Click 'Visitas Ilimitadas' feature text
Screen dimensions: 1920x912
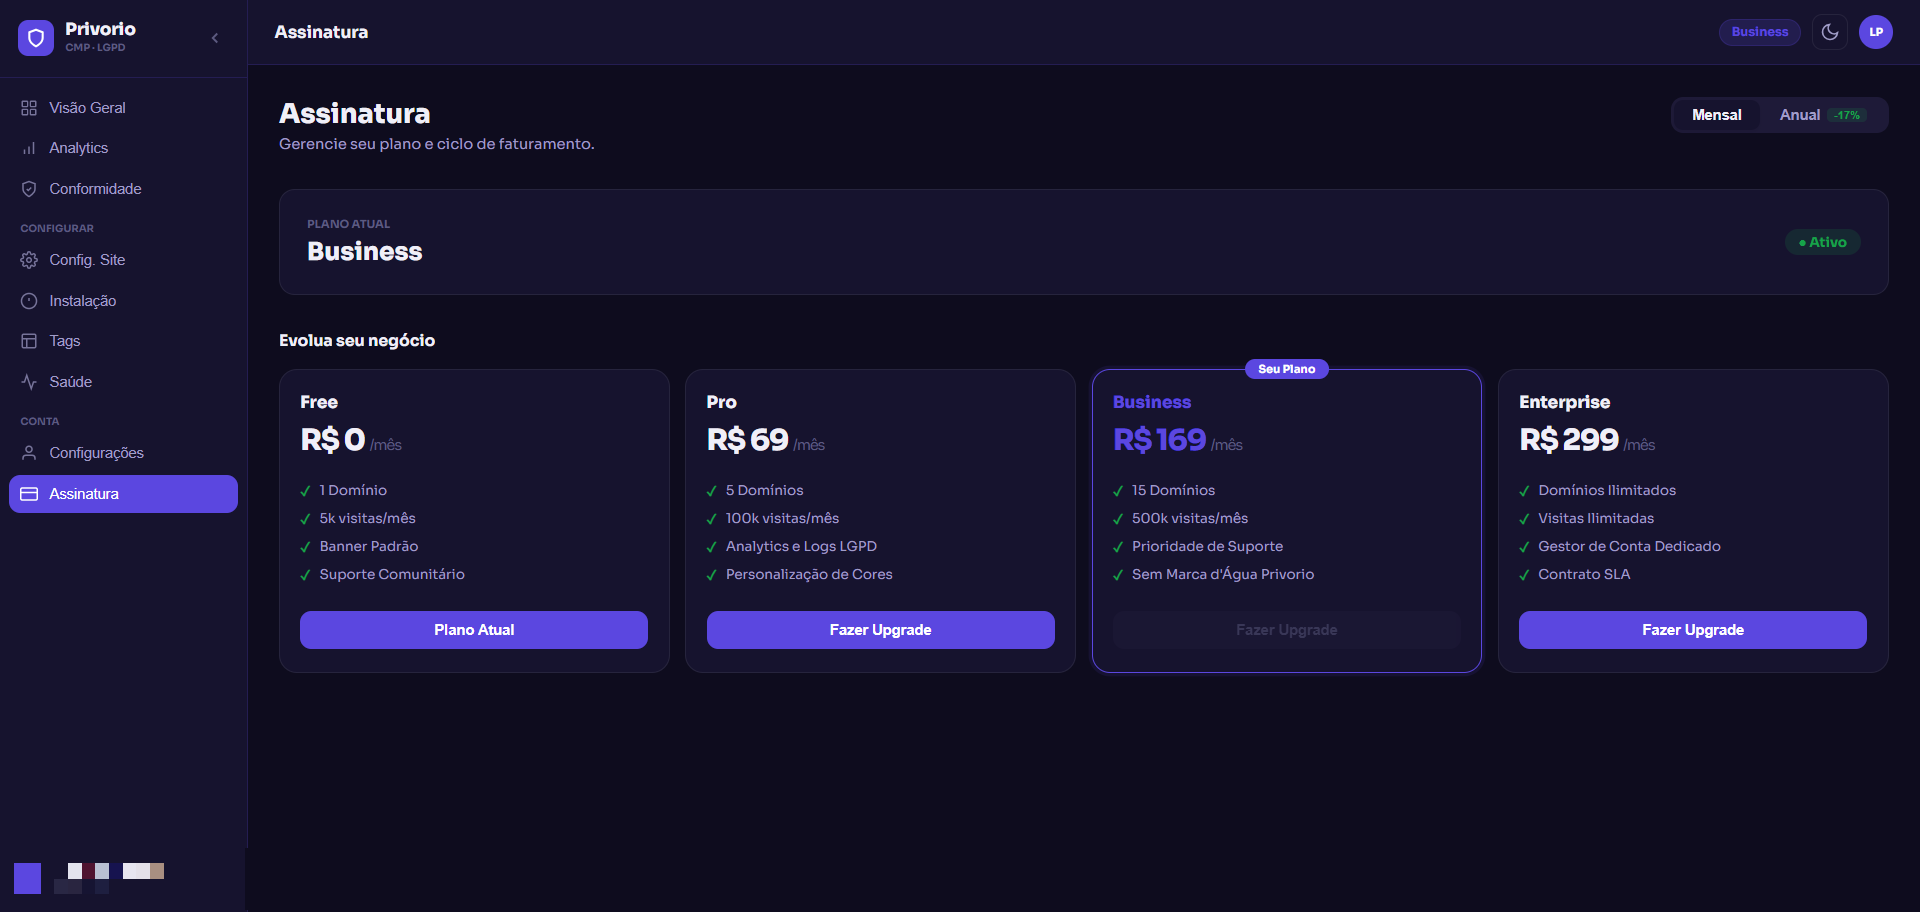click(1596, 518)
